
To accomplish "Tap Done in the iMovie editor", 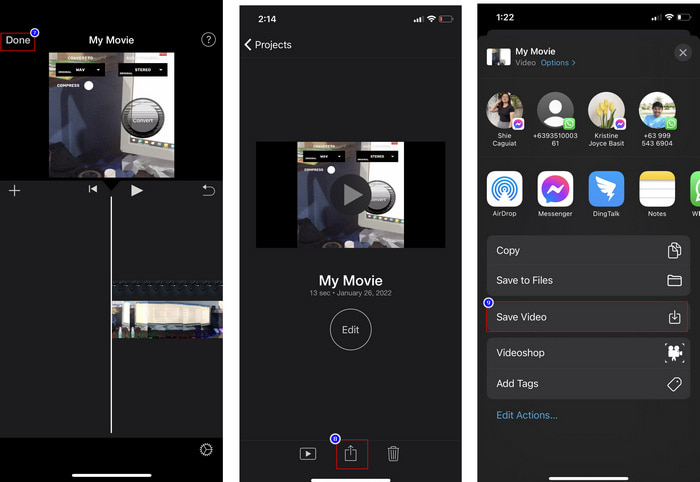I will coord(18,41).
